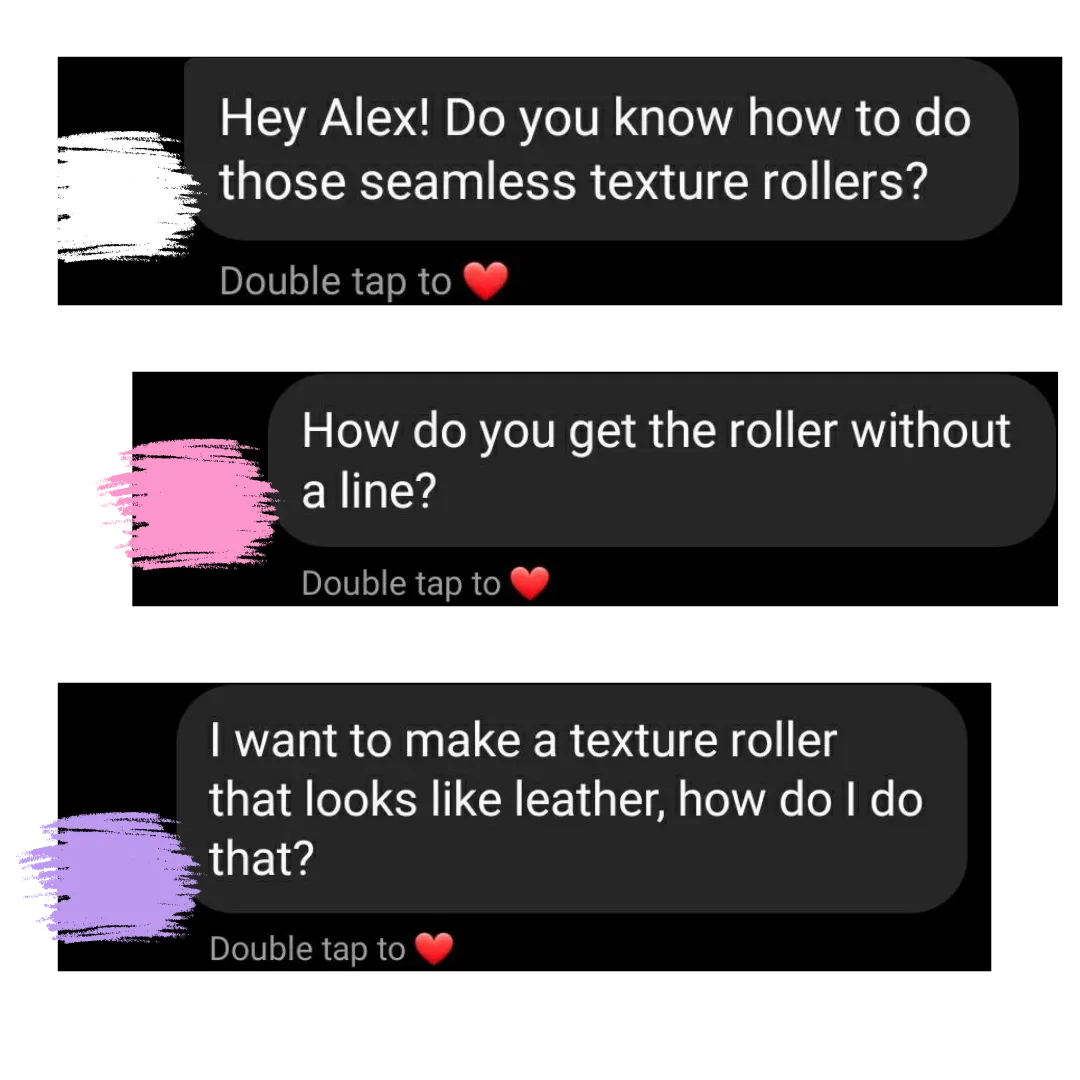
Task: Select the leather texture roller message bubble
Action: (x=572, y=799)
